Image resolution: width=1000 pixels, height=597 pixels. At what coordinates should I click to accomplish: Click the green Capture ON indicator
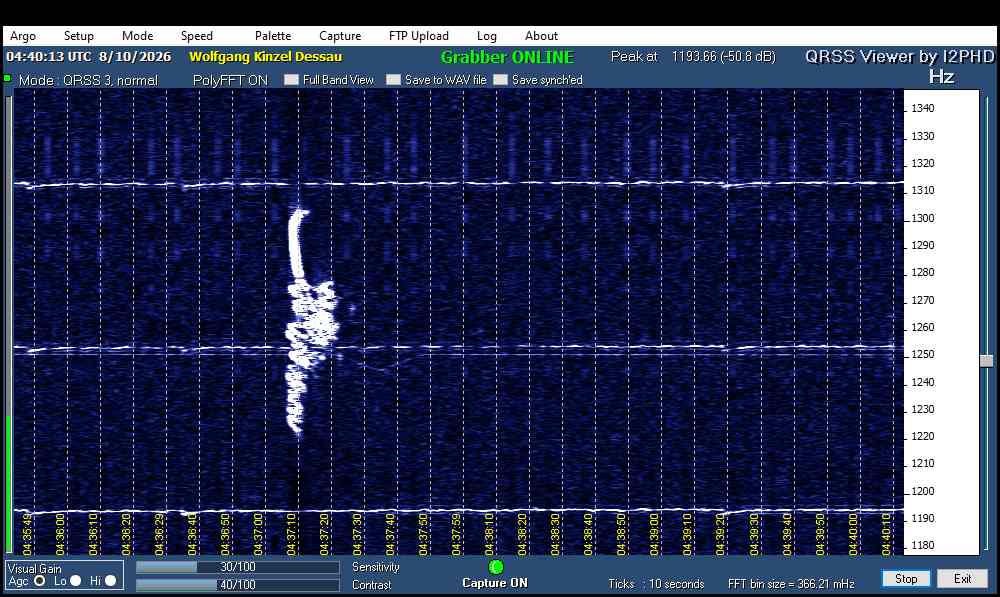click(496, 566)
